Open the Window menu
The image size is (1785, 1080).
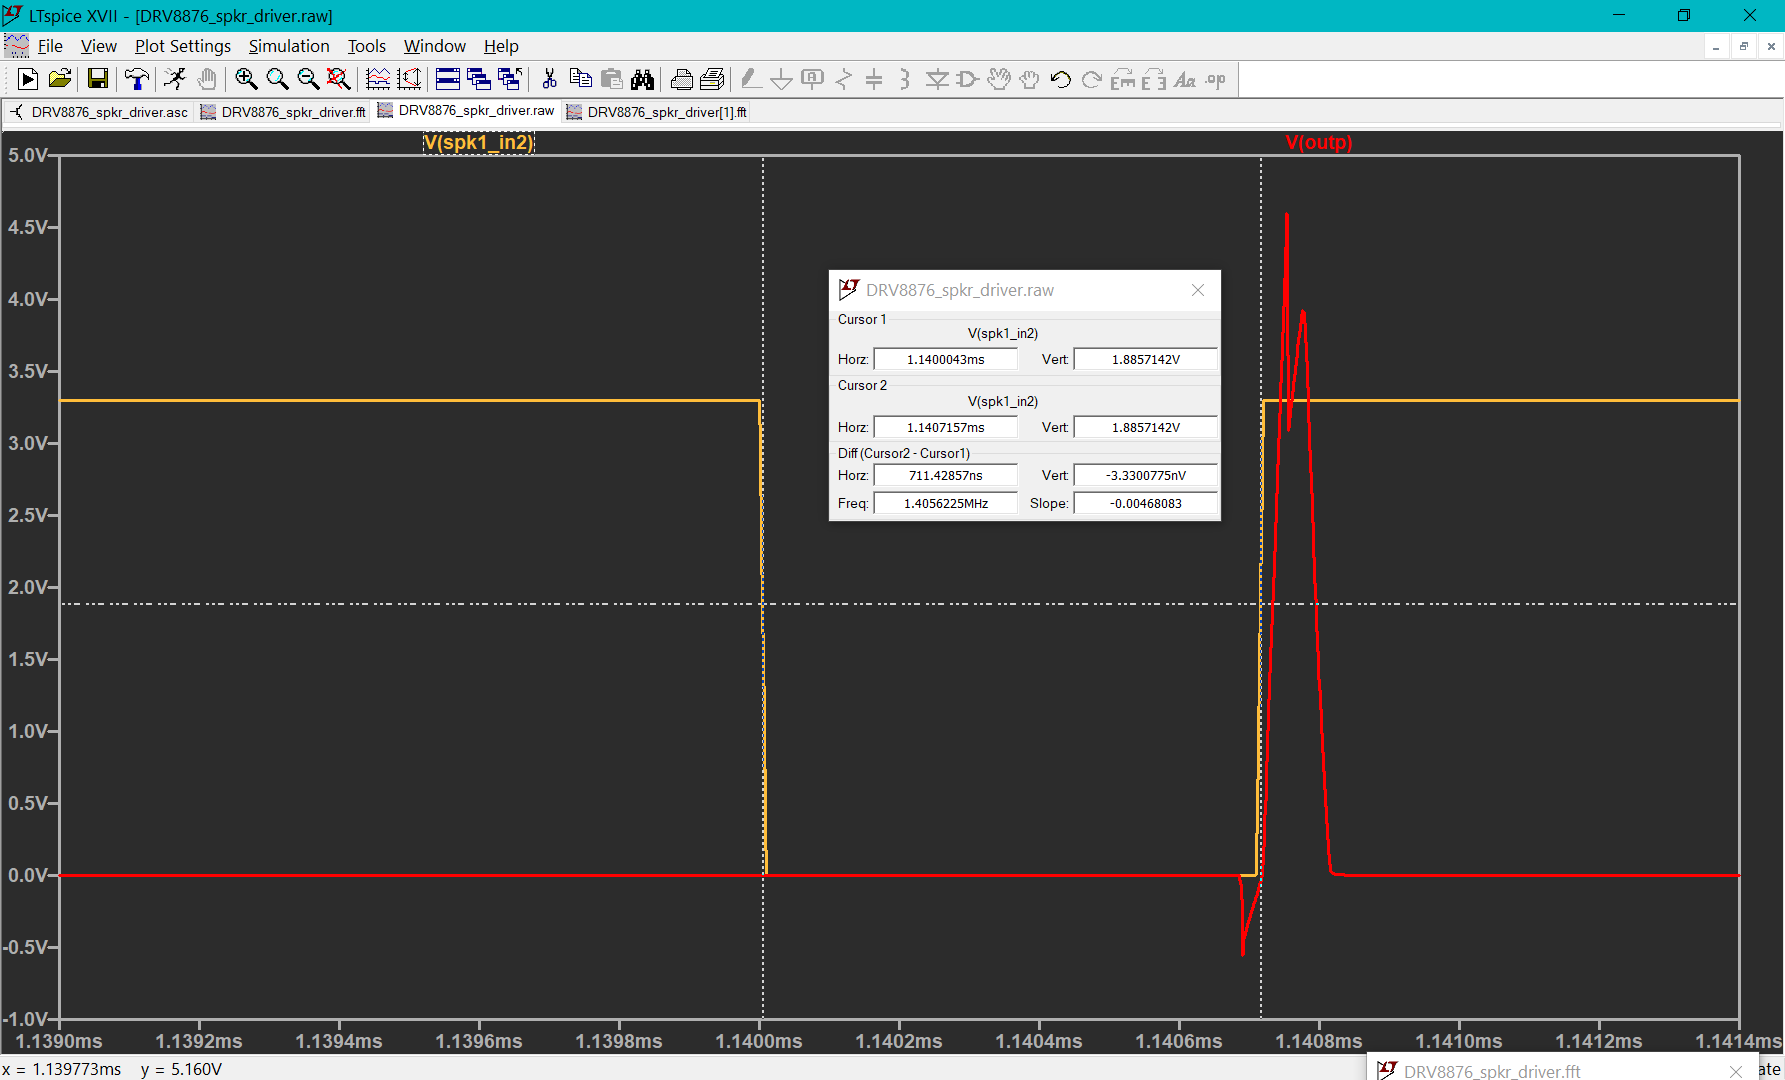coord(434,46)
